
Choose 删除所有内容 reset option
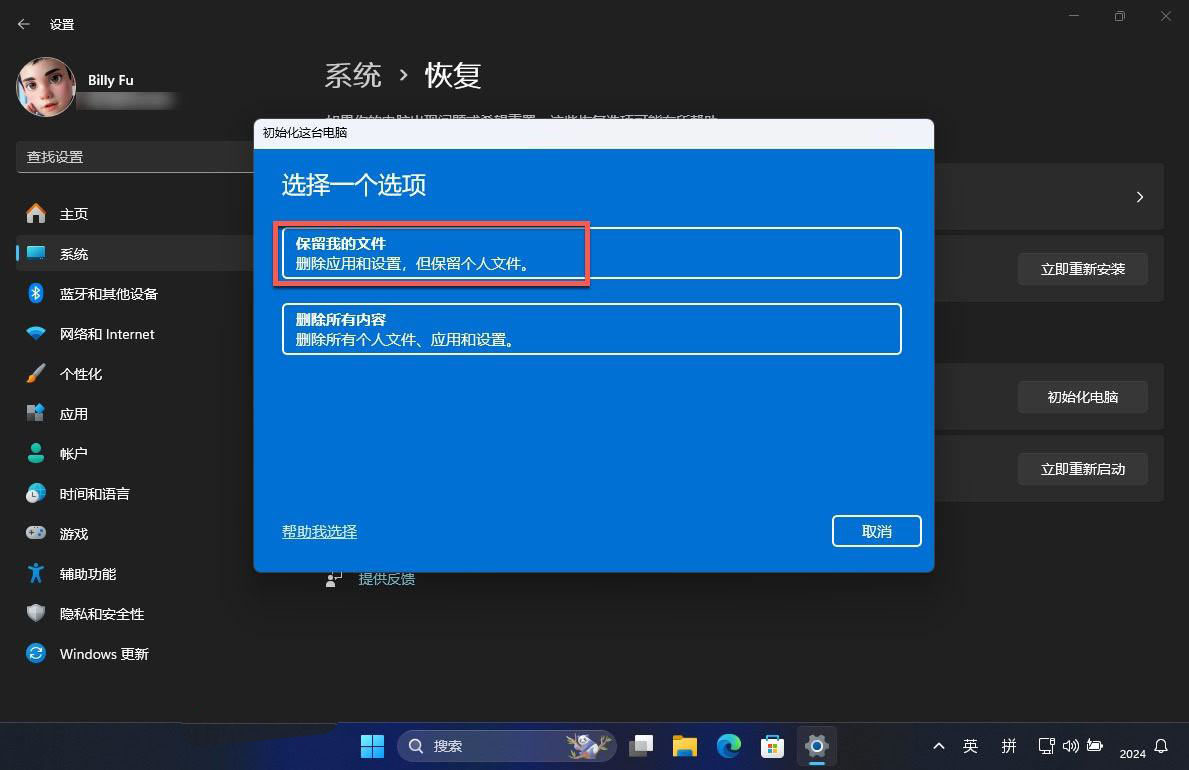pos(590,329)
